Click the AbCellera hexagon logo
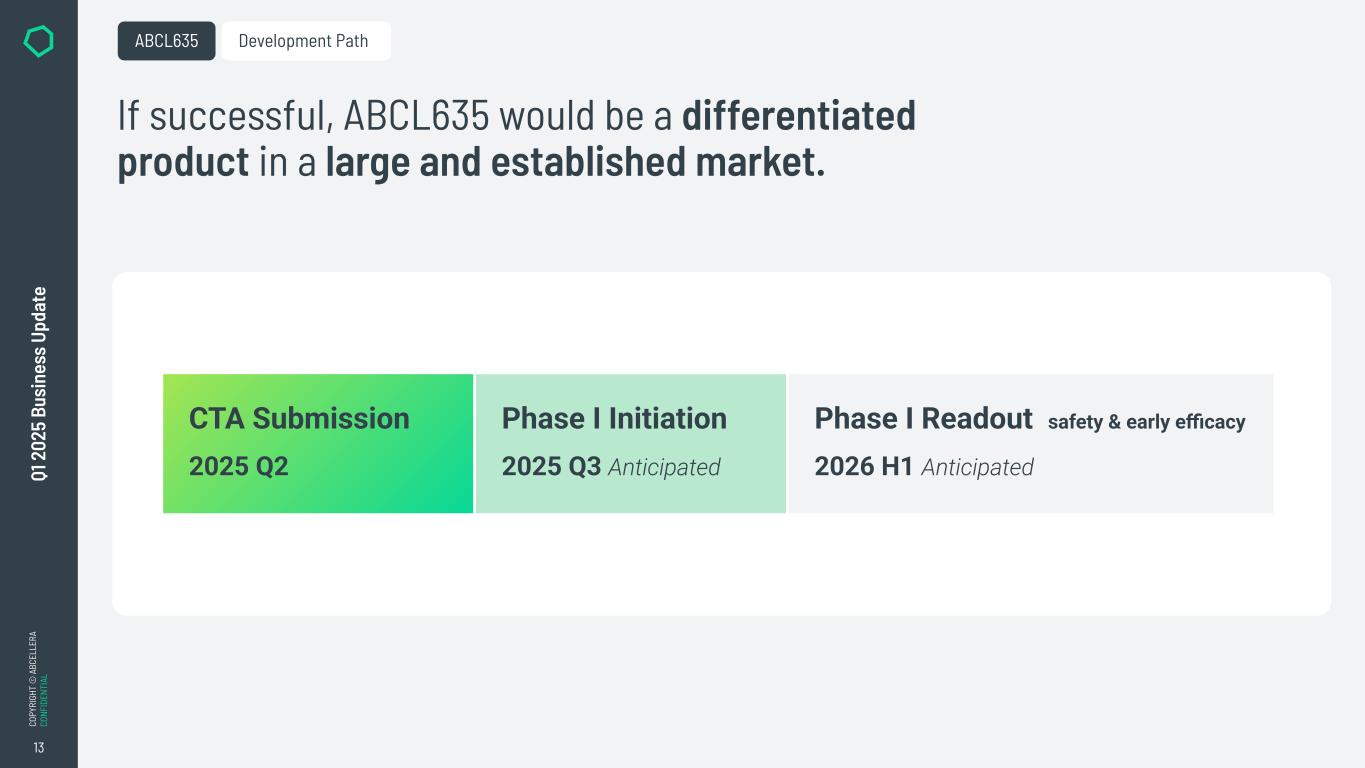Image resolution: width=1365 pixels, height=768 pixels. [38, 41]
